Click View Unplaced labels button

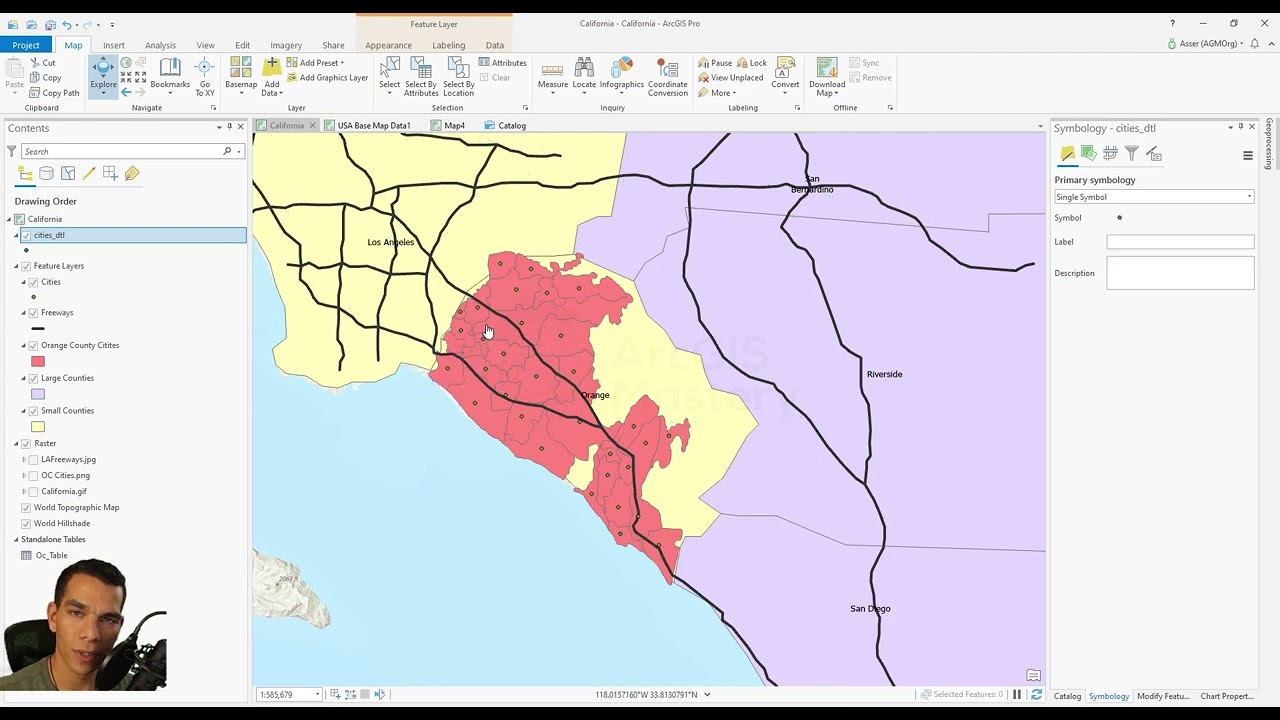pyautogui.click(x=731, y=78)
